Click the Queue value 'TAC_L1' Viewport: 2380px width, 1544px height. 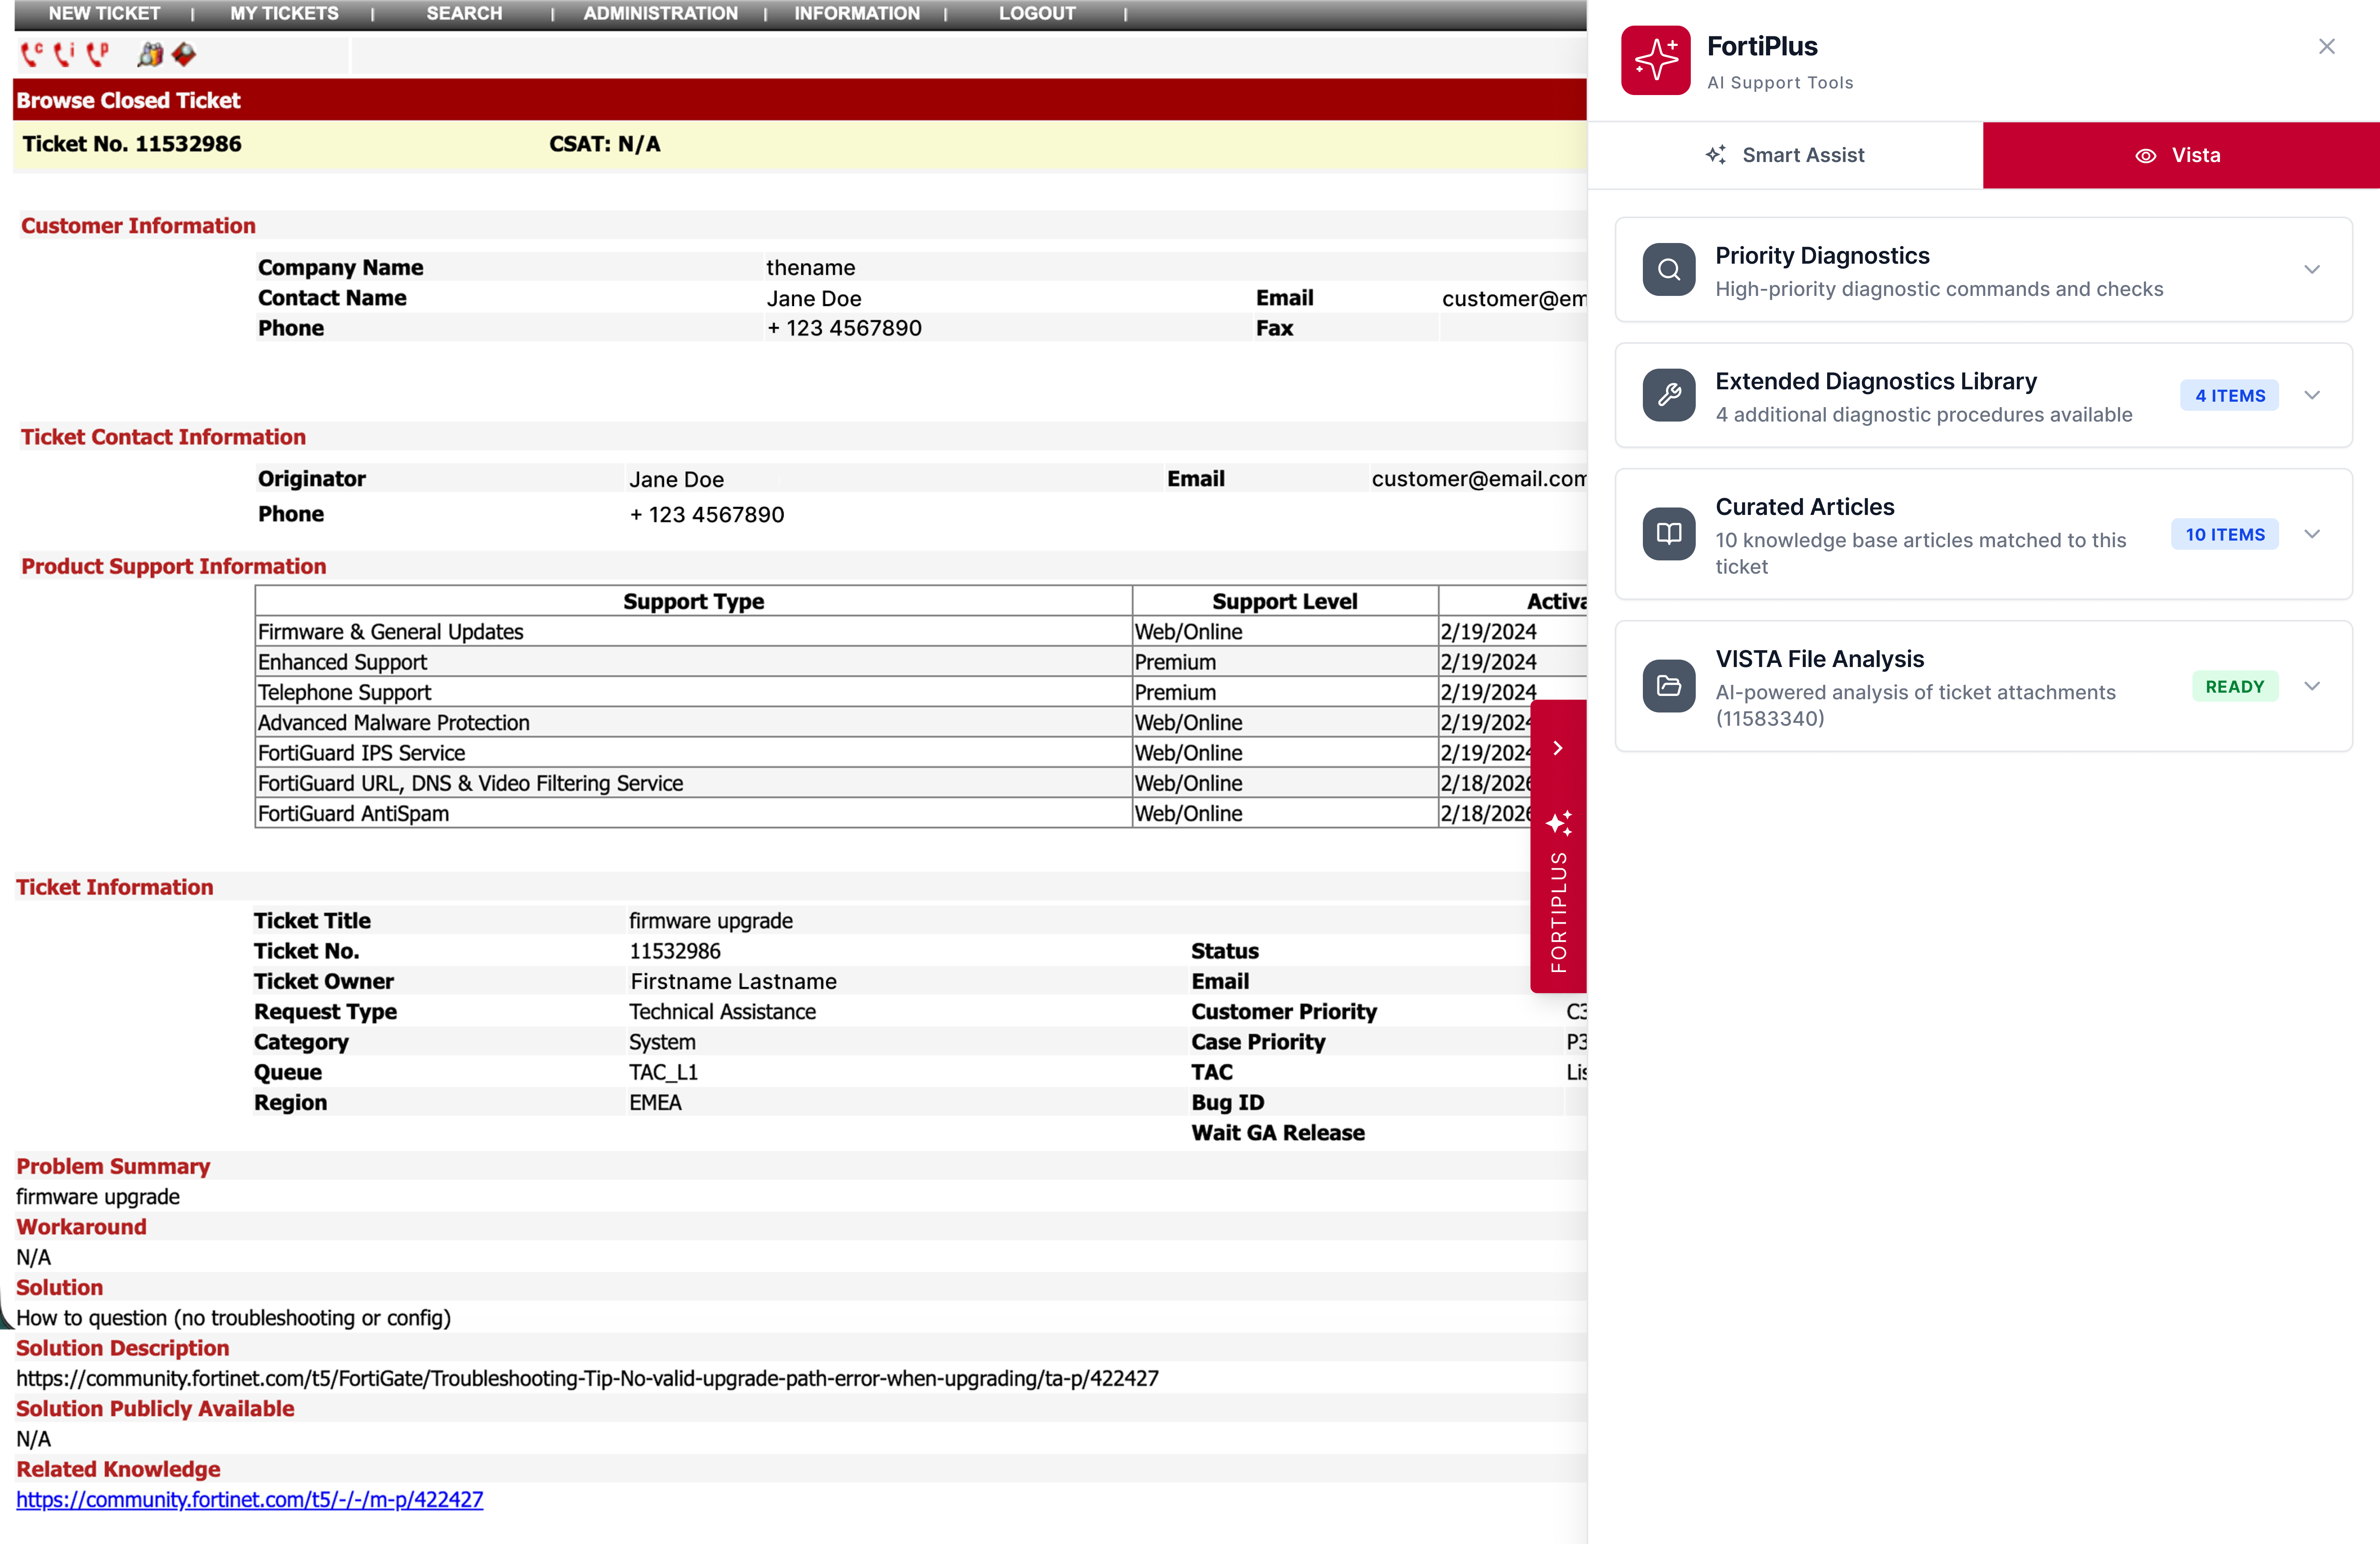coord(663,1072)
